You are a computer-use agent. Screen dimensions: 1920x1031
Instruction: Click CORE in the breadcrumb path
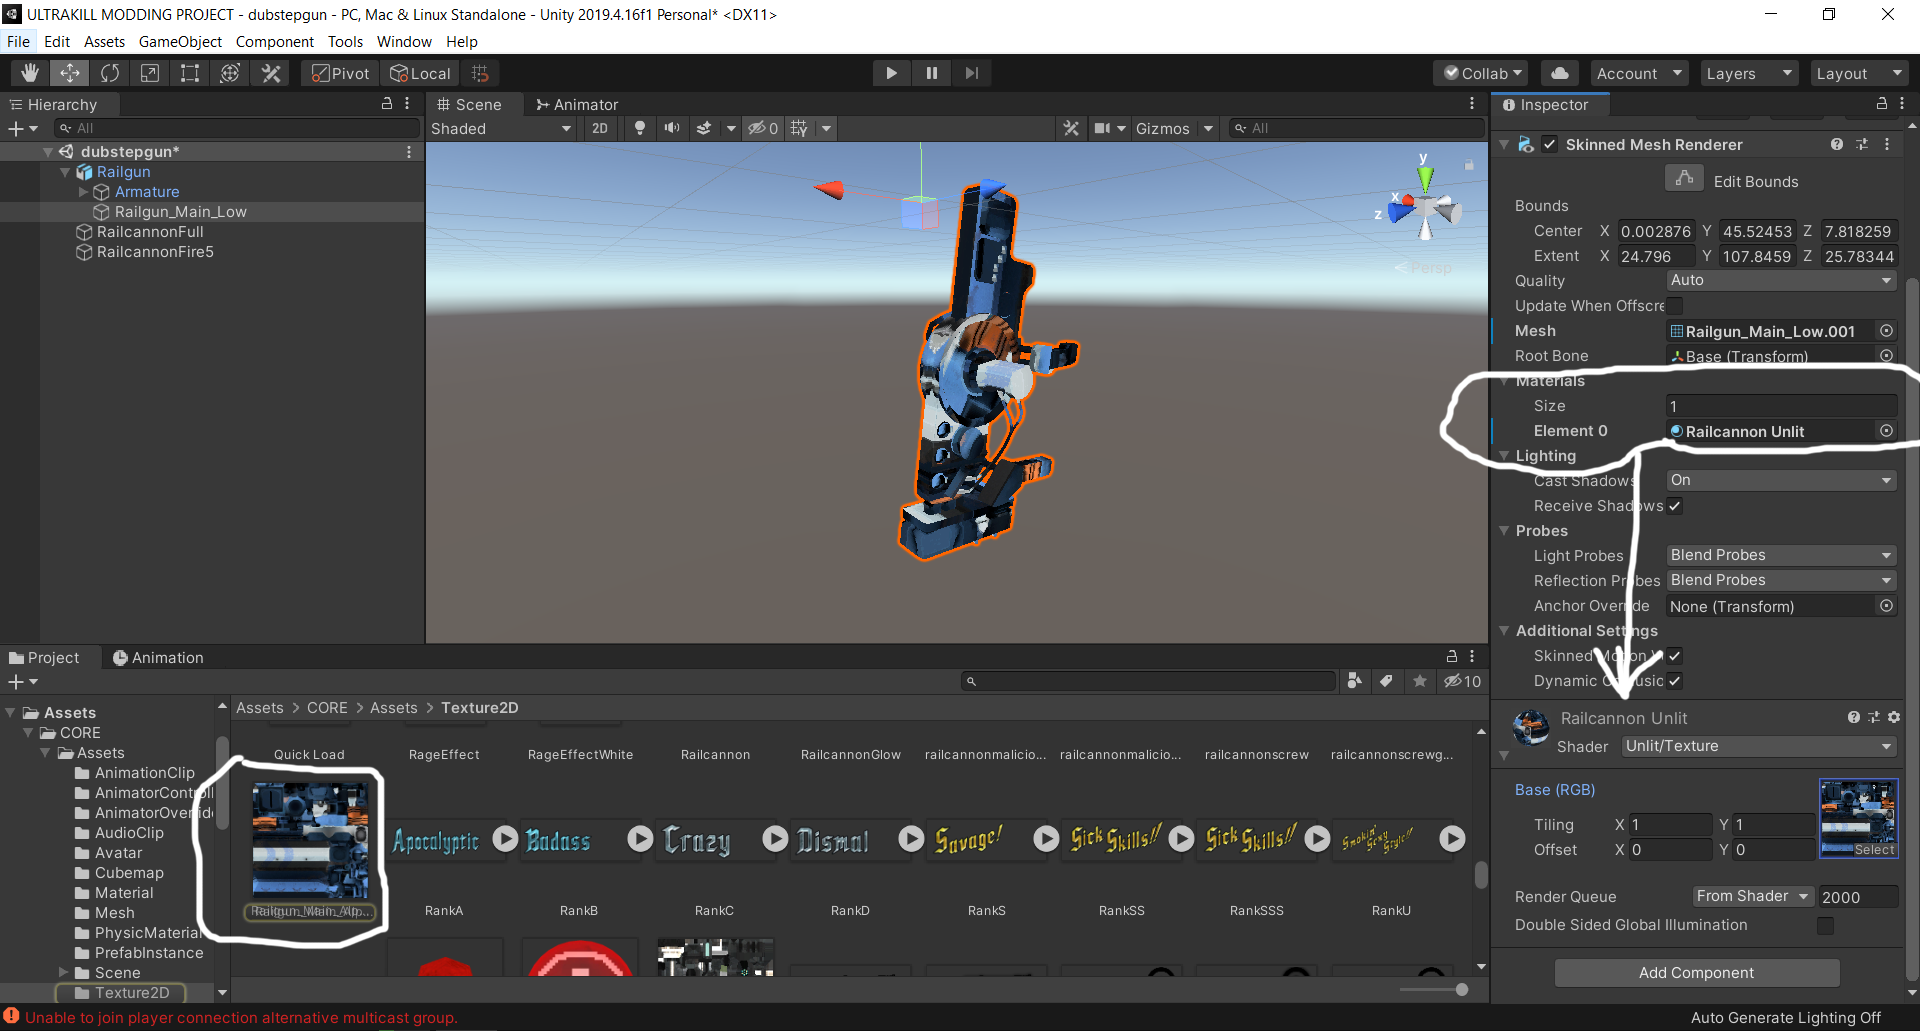click(327, 708)
